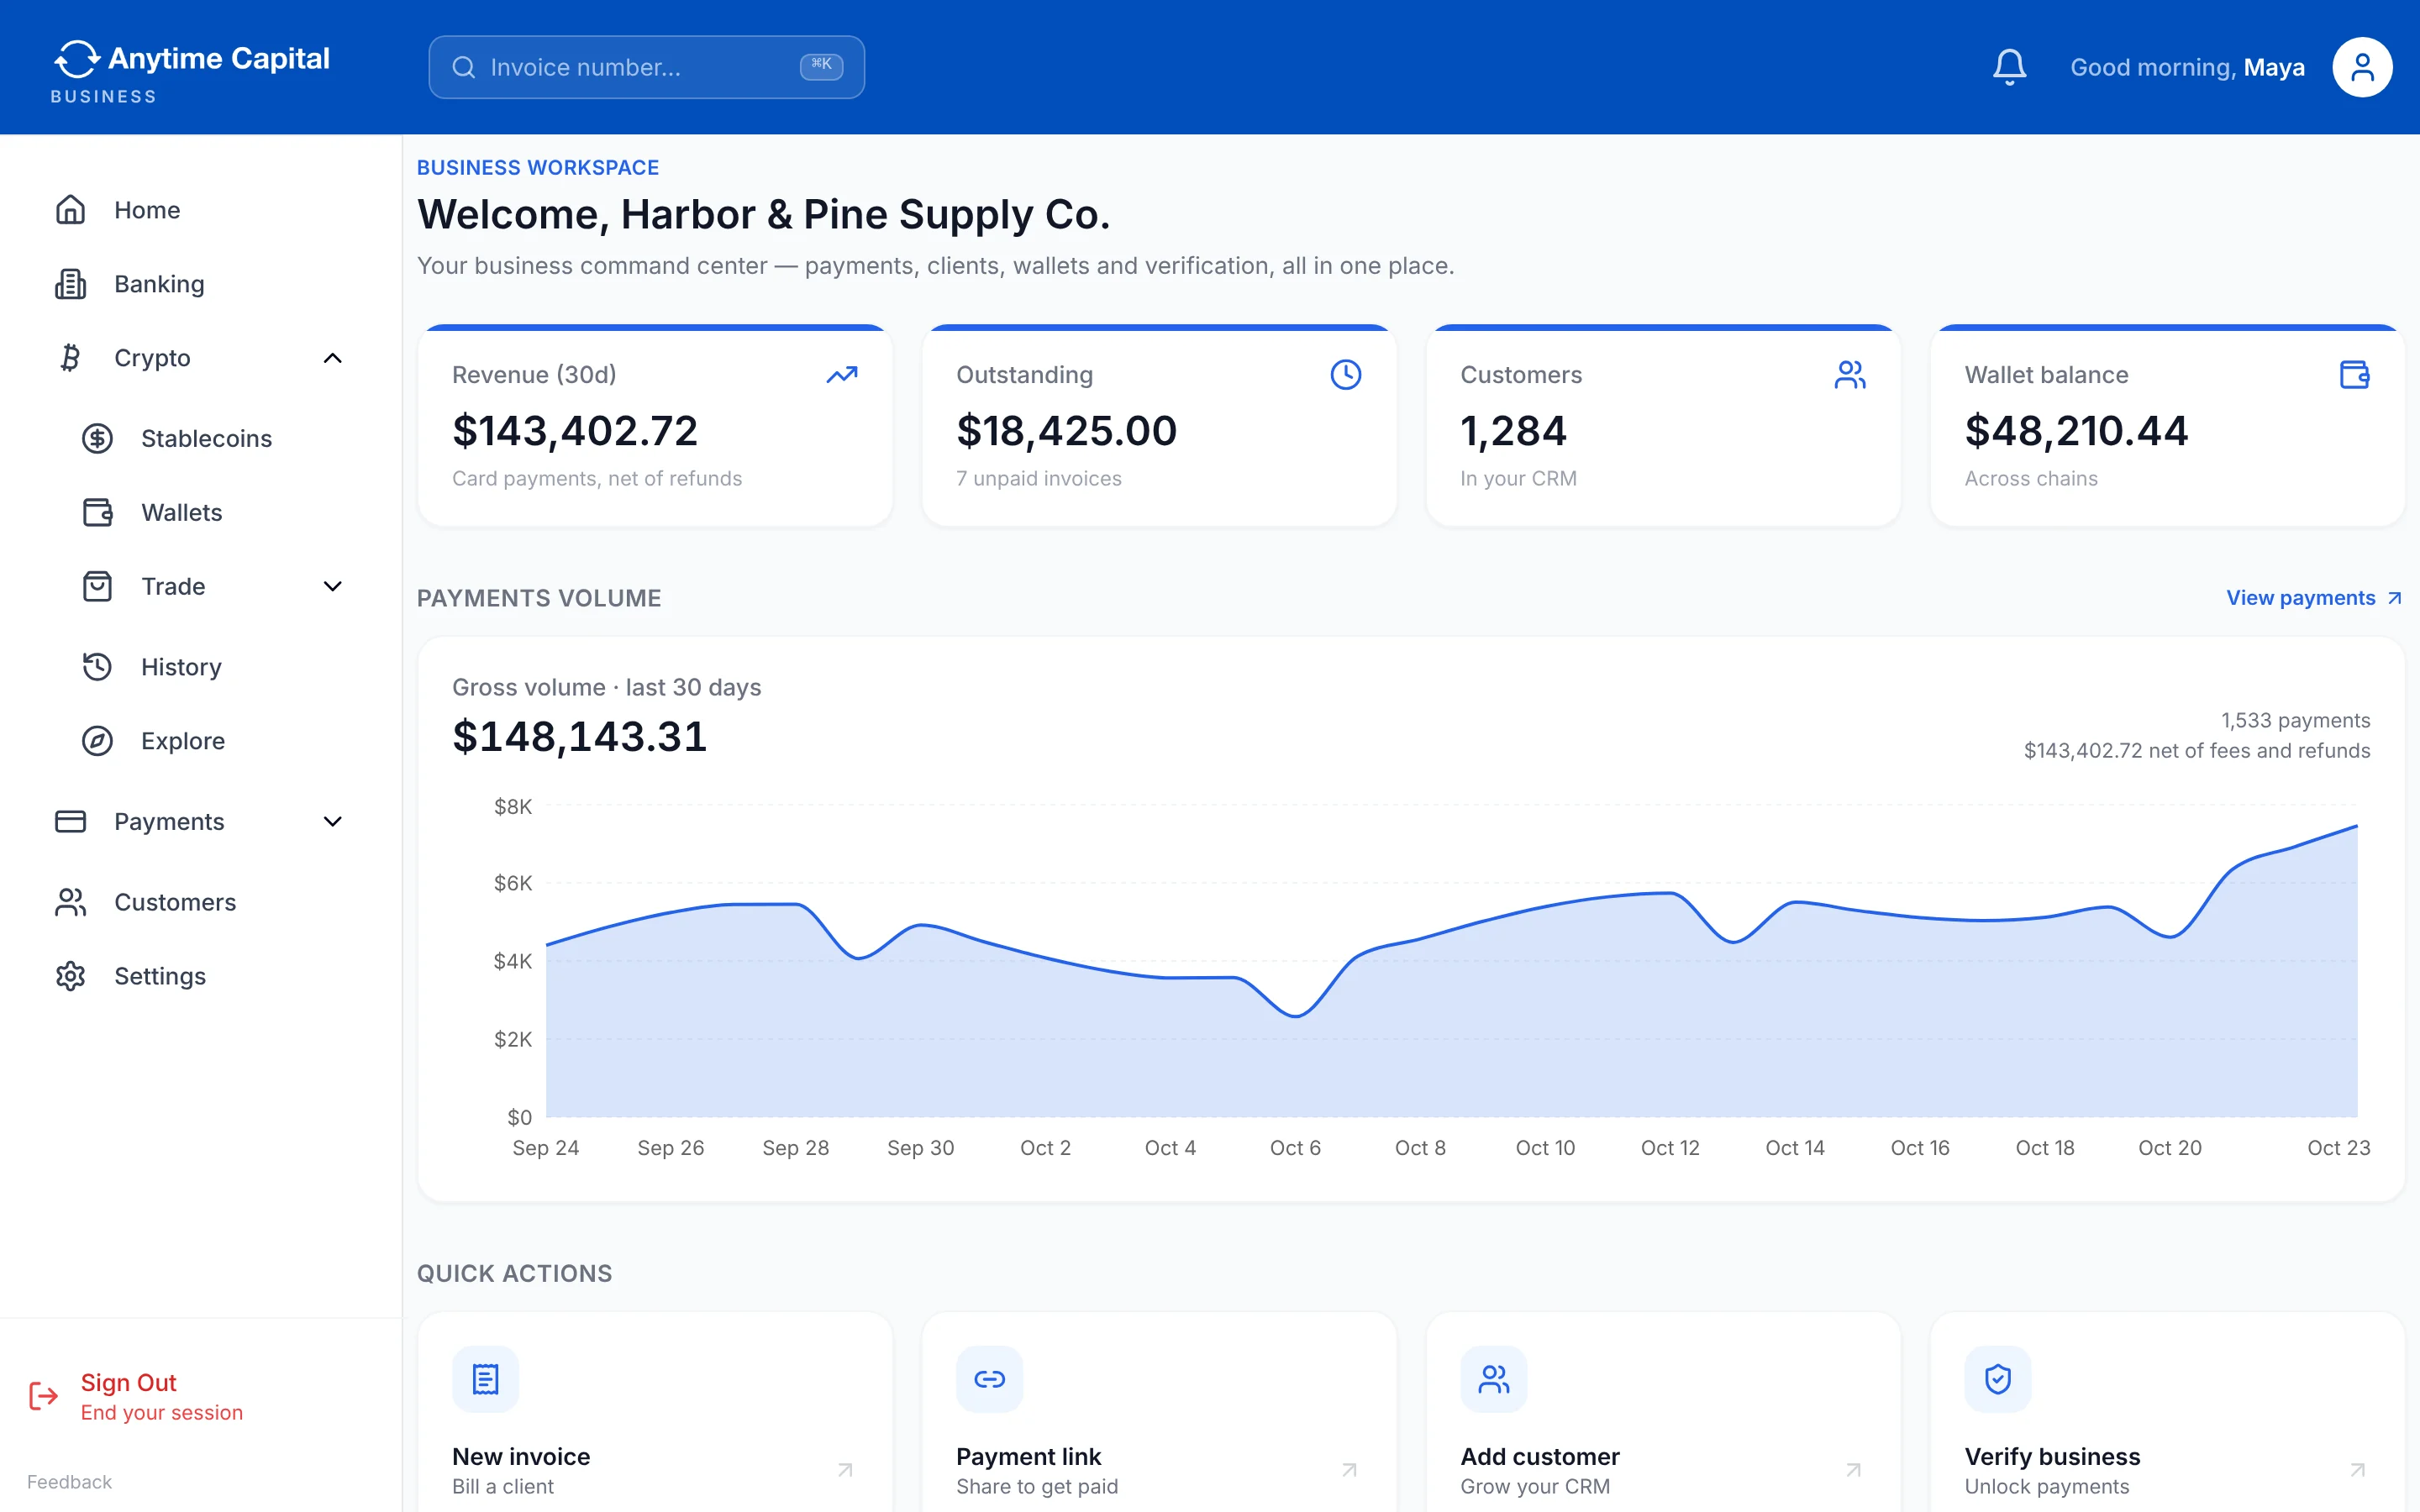Open Explore page
2420x1512 pixels.
tap(214, 741)
